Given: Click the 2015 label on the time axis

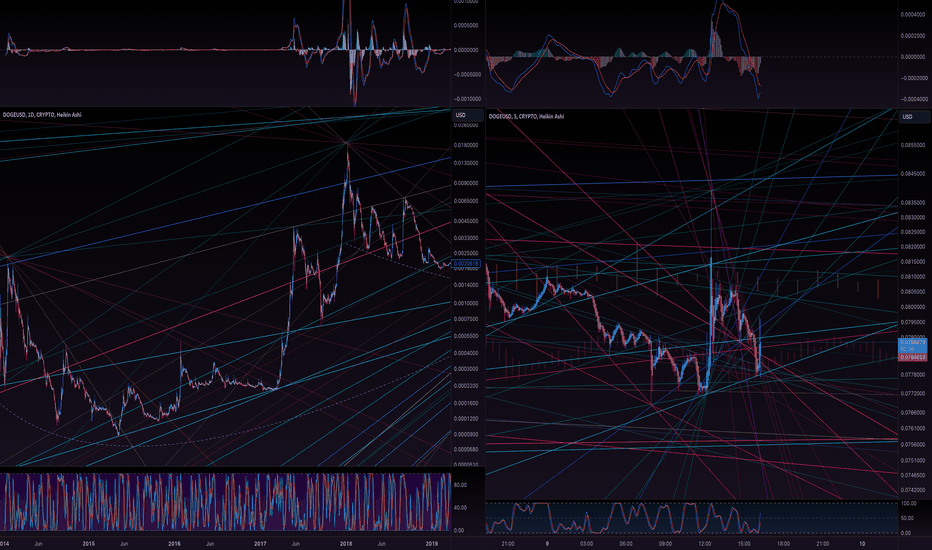Looking at the screenshot, I should [x=89, y=543].
